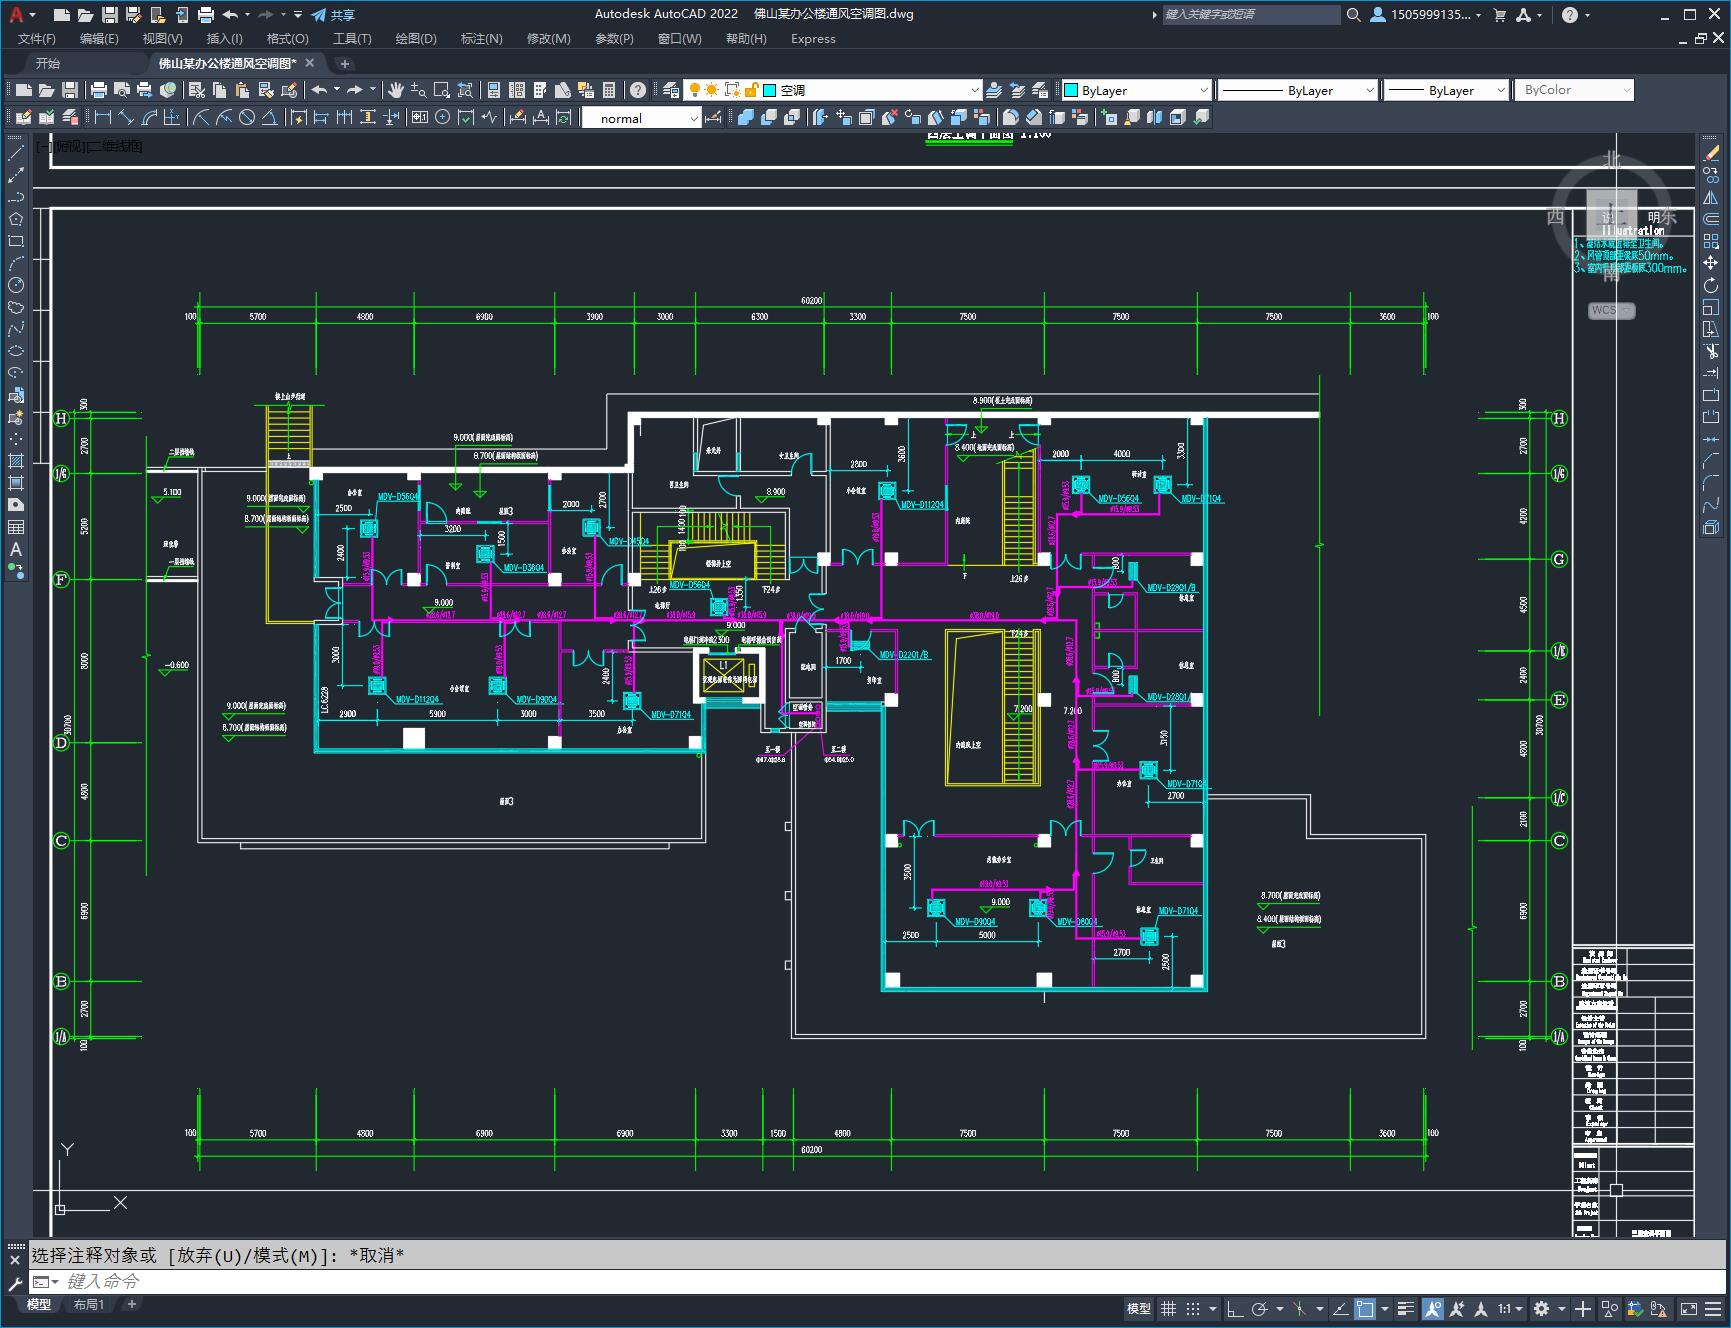
Task: Toggle the layer on/off lightbulb for 空调
Action: click(x=694, y=90)
